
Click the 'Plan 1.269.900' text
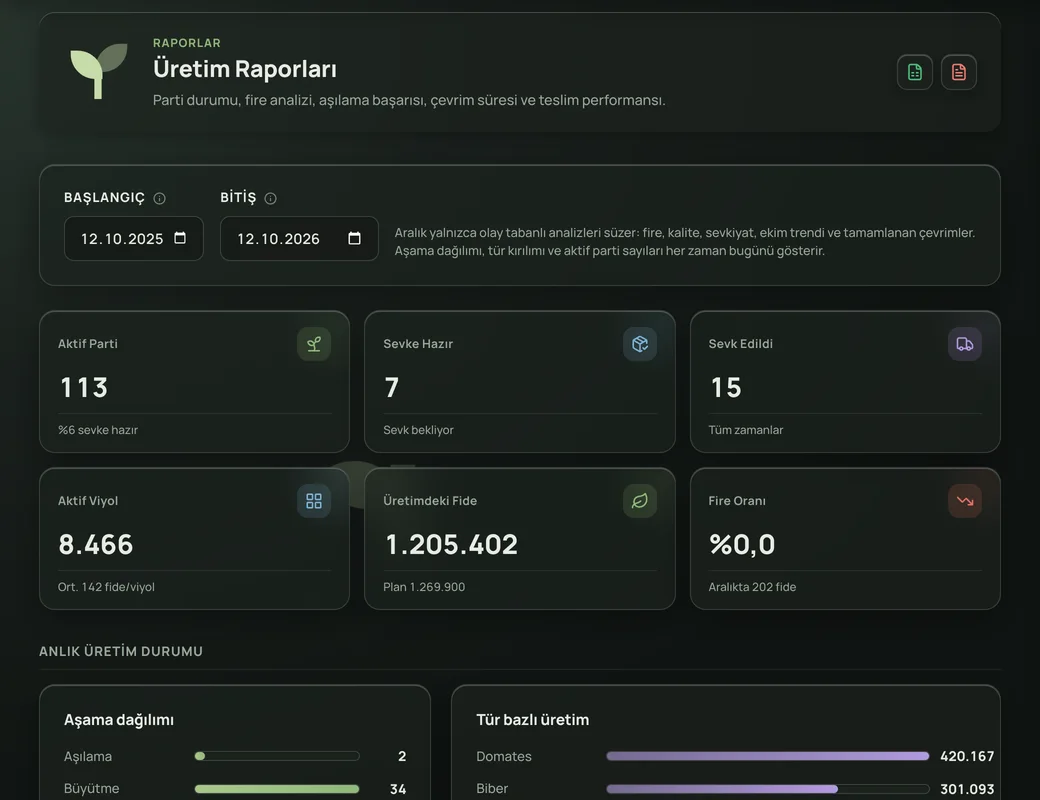424,587
